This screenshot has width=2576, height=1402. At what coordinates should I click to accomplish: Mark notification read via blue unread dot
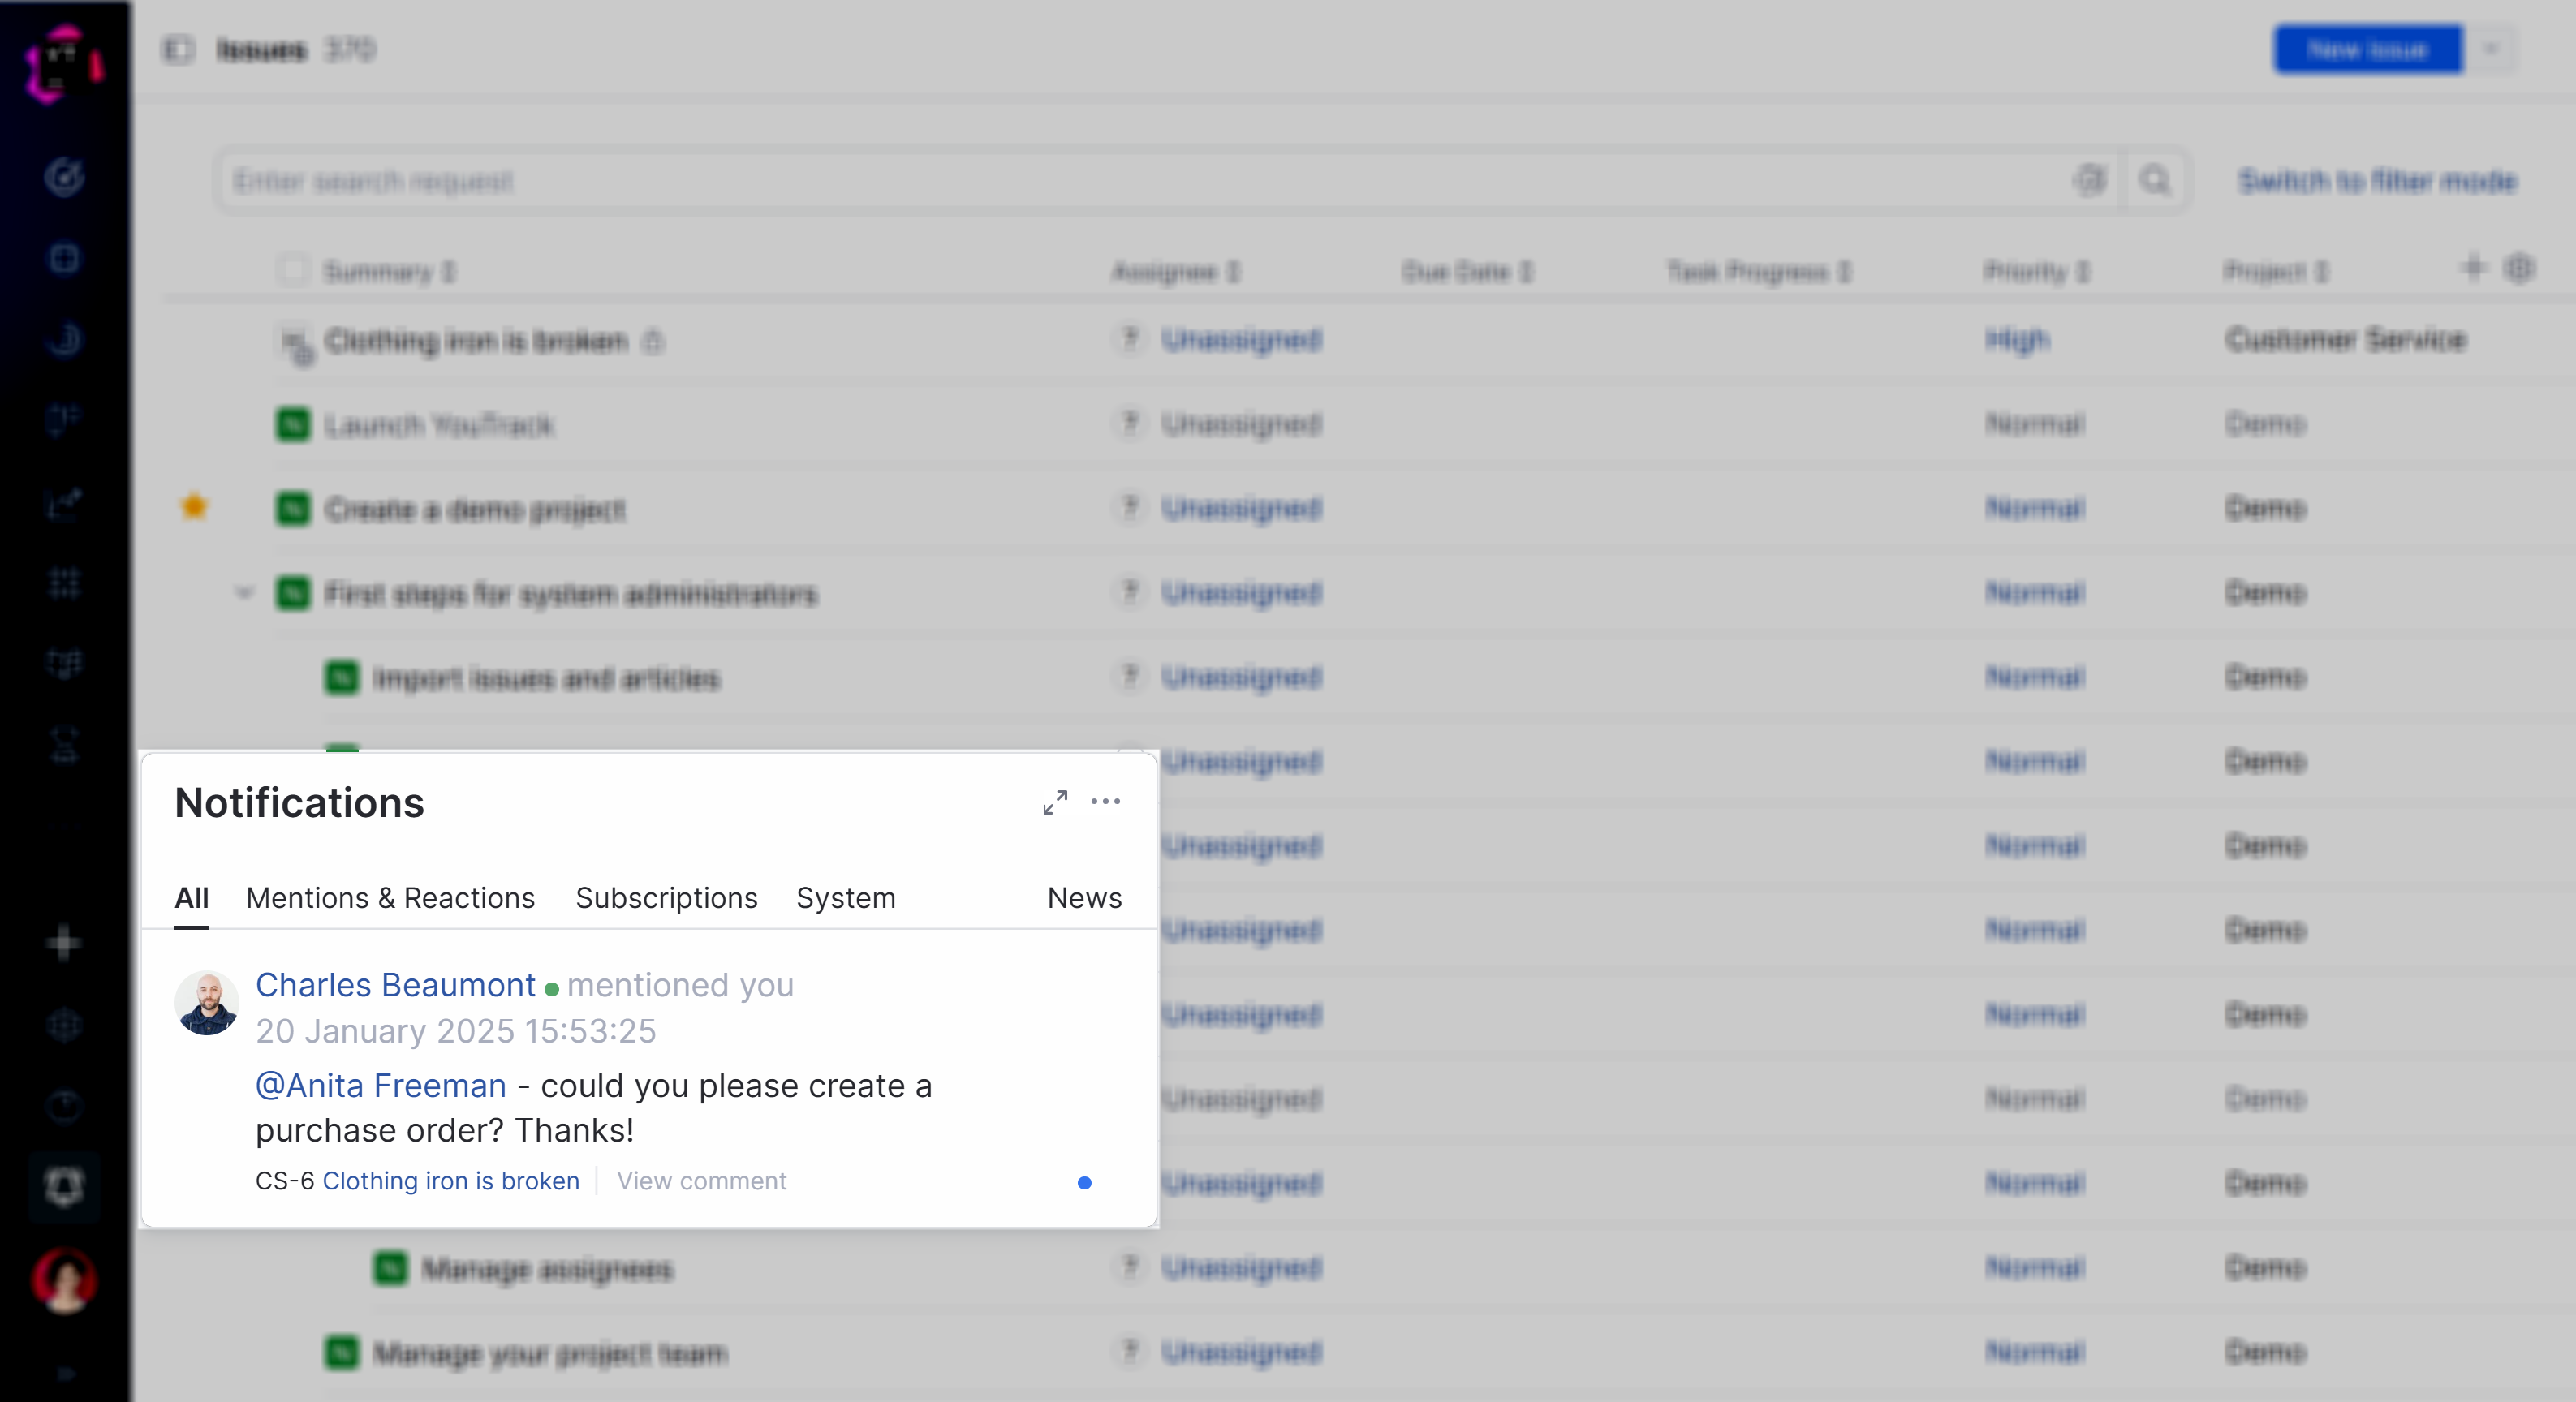pyautogui.click(x=1084, y=1183)
